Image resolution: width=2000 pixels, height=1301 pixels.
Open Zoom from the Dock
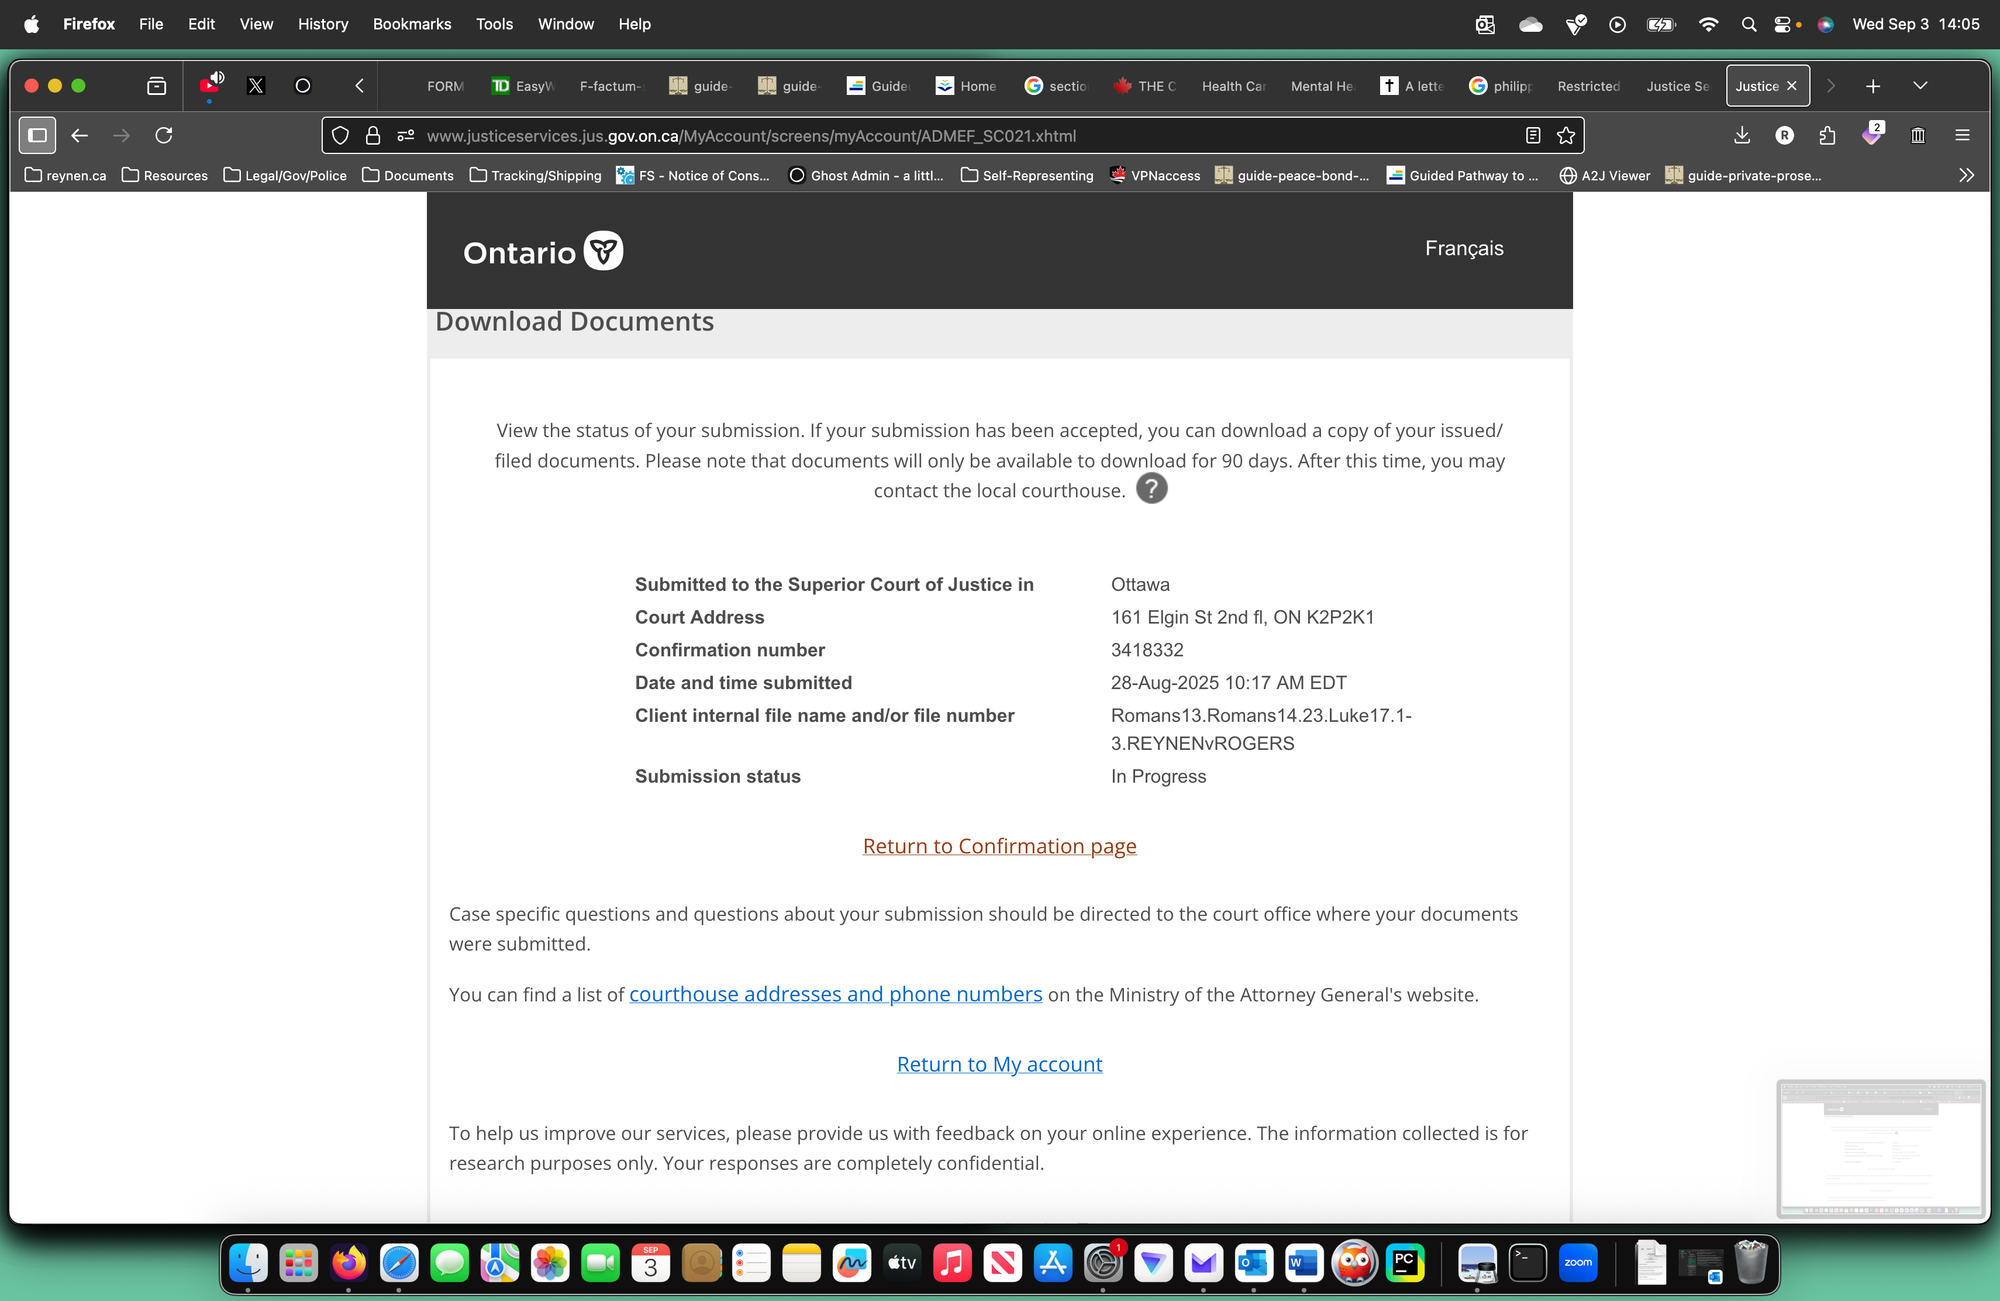tap(1578, 1263)
